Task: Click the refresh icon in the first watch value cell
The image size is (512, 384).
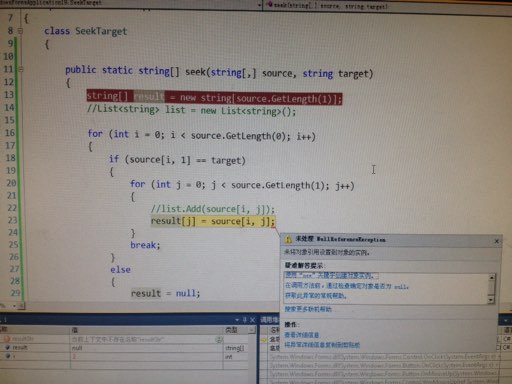Action: pyautogui.click(x=219, y=339)
